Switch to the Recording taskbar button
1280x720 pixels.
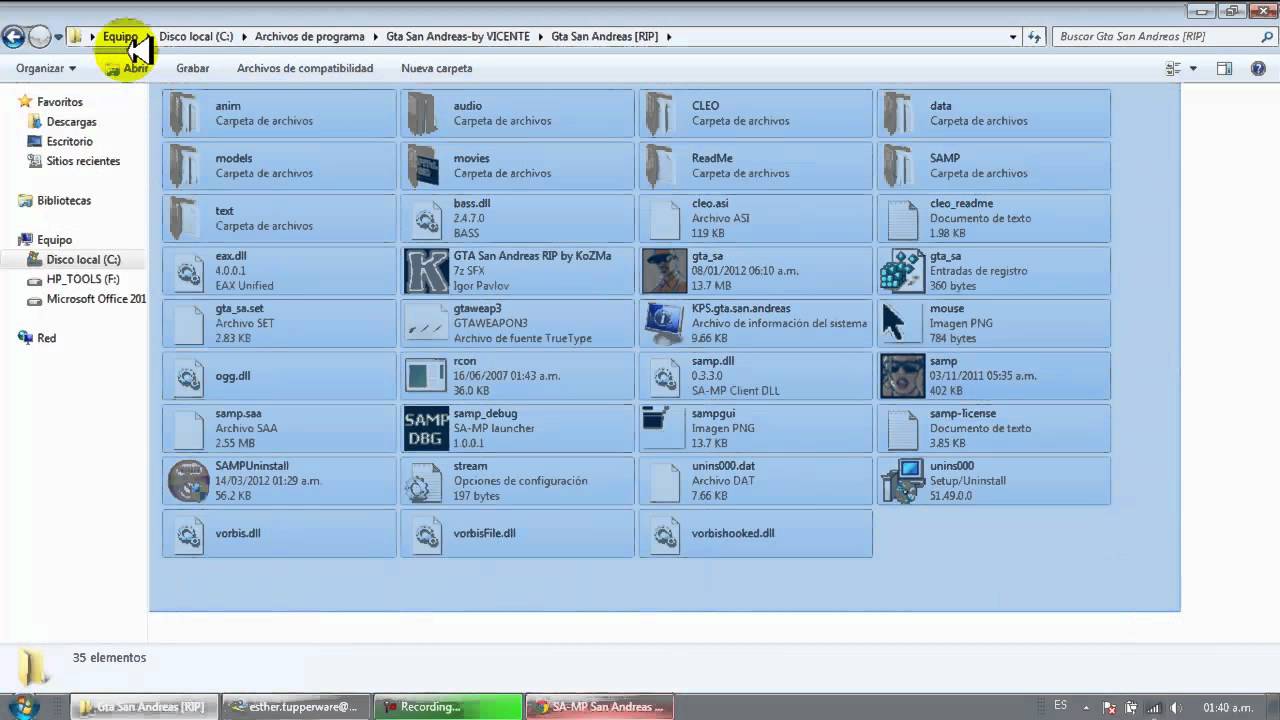[448, 707]
